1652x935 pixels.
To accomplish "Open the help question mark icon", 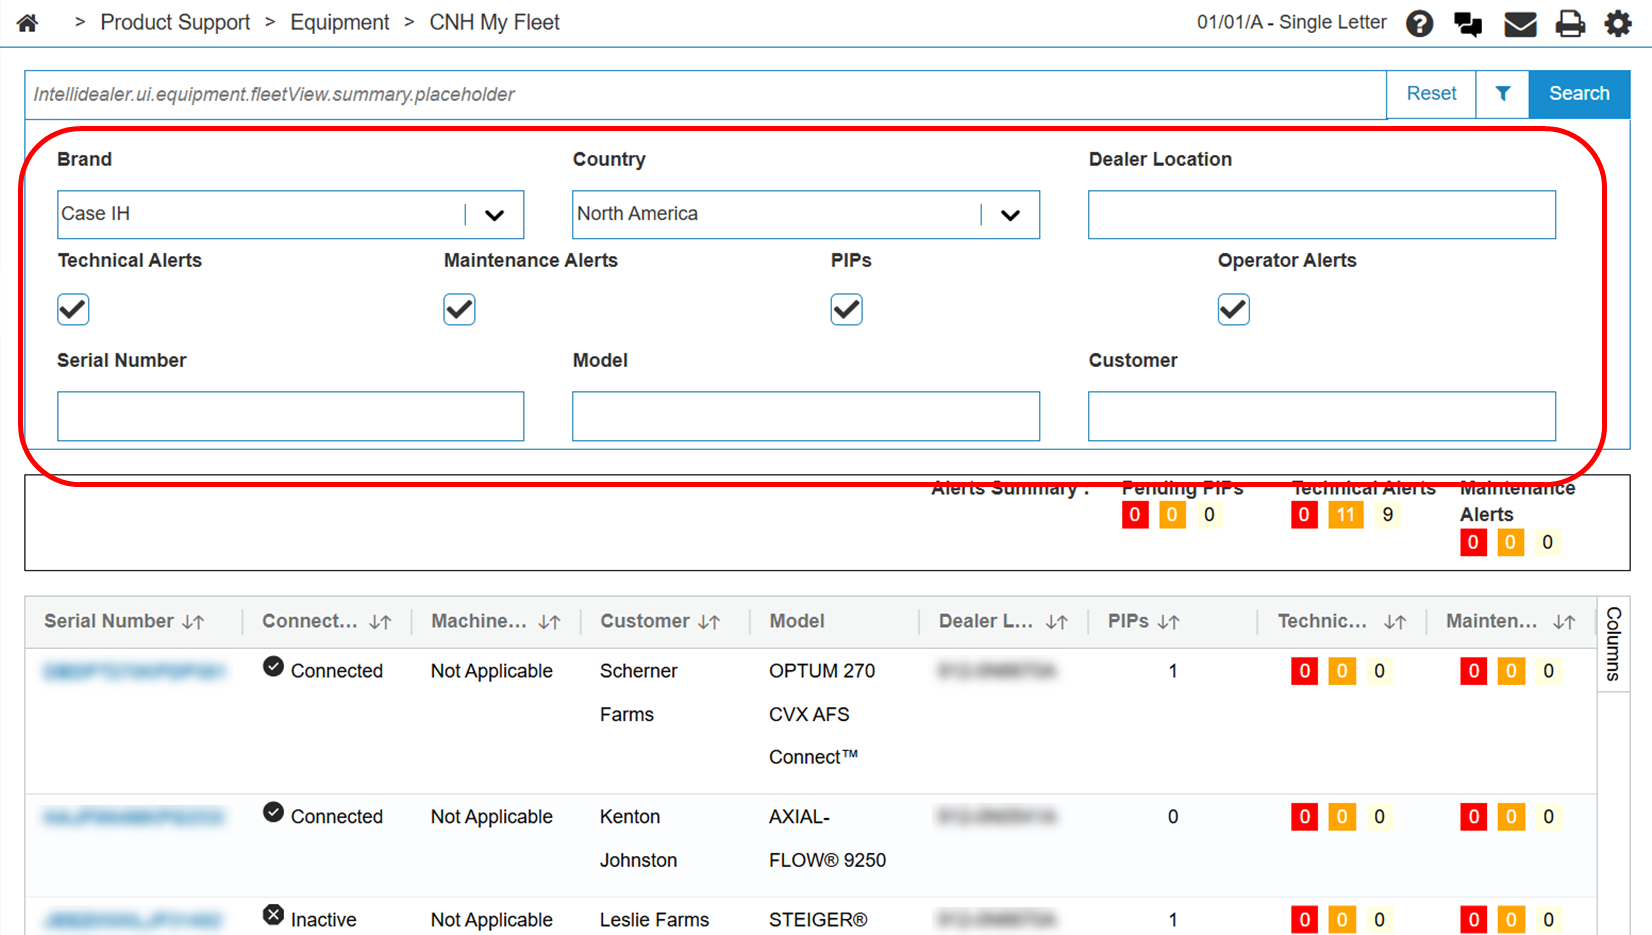I will [1419, 23].
